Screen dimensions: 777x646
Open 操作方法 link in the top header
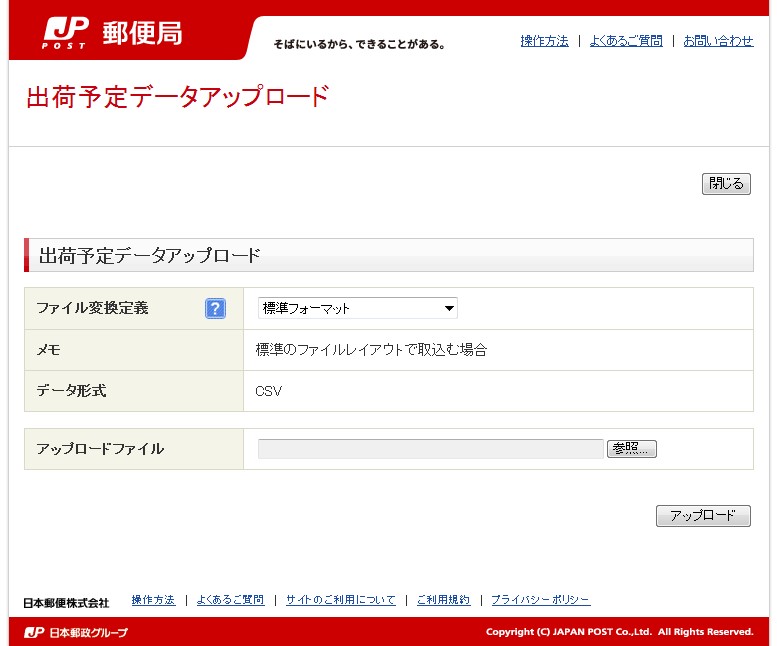(x=544, y=41)
